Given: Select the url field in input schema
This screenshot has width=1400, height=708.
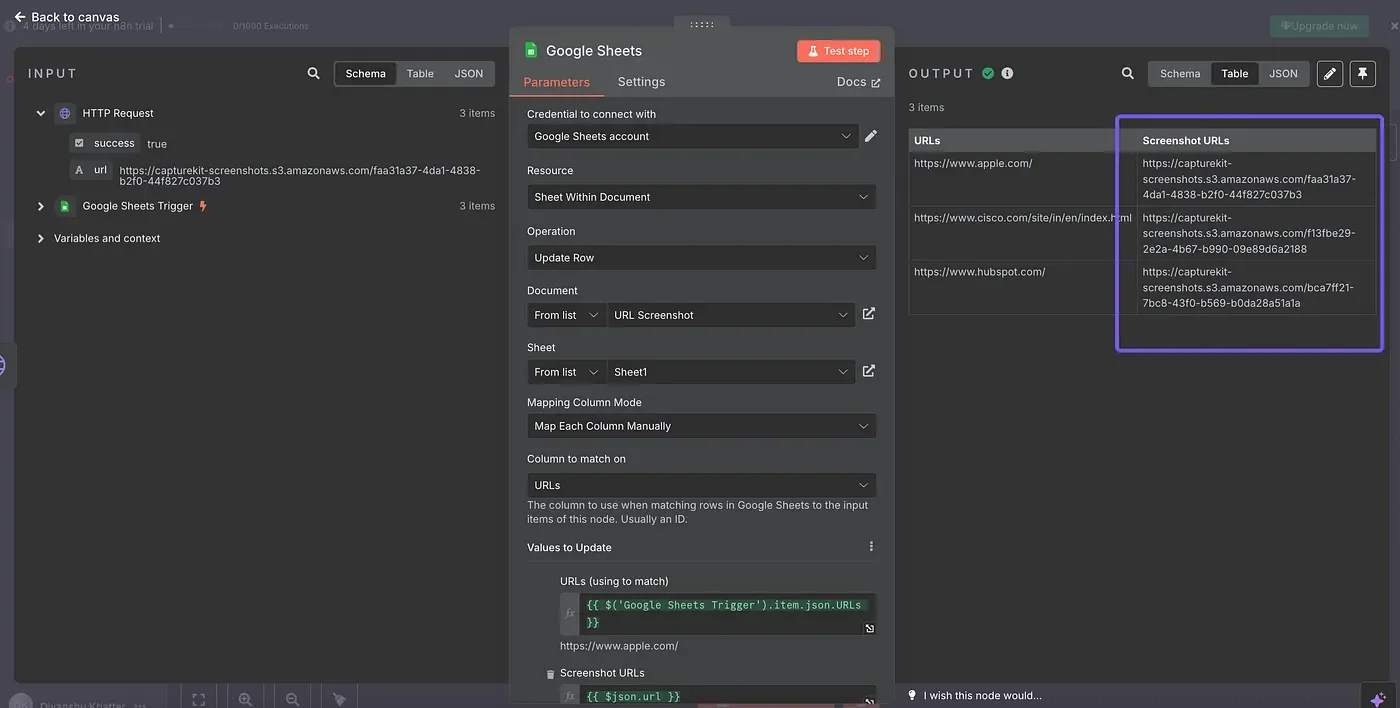Looking at the screenshot, I should [x=91, y=170].
